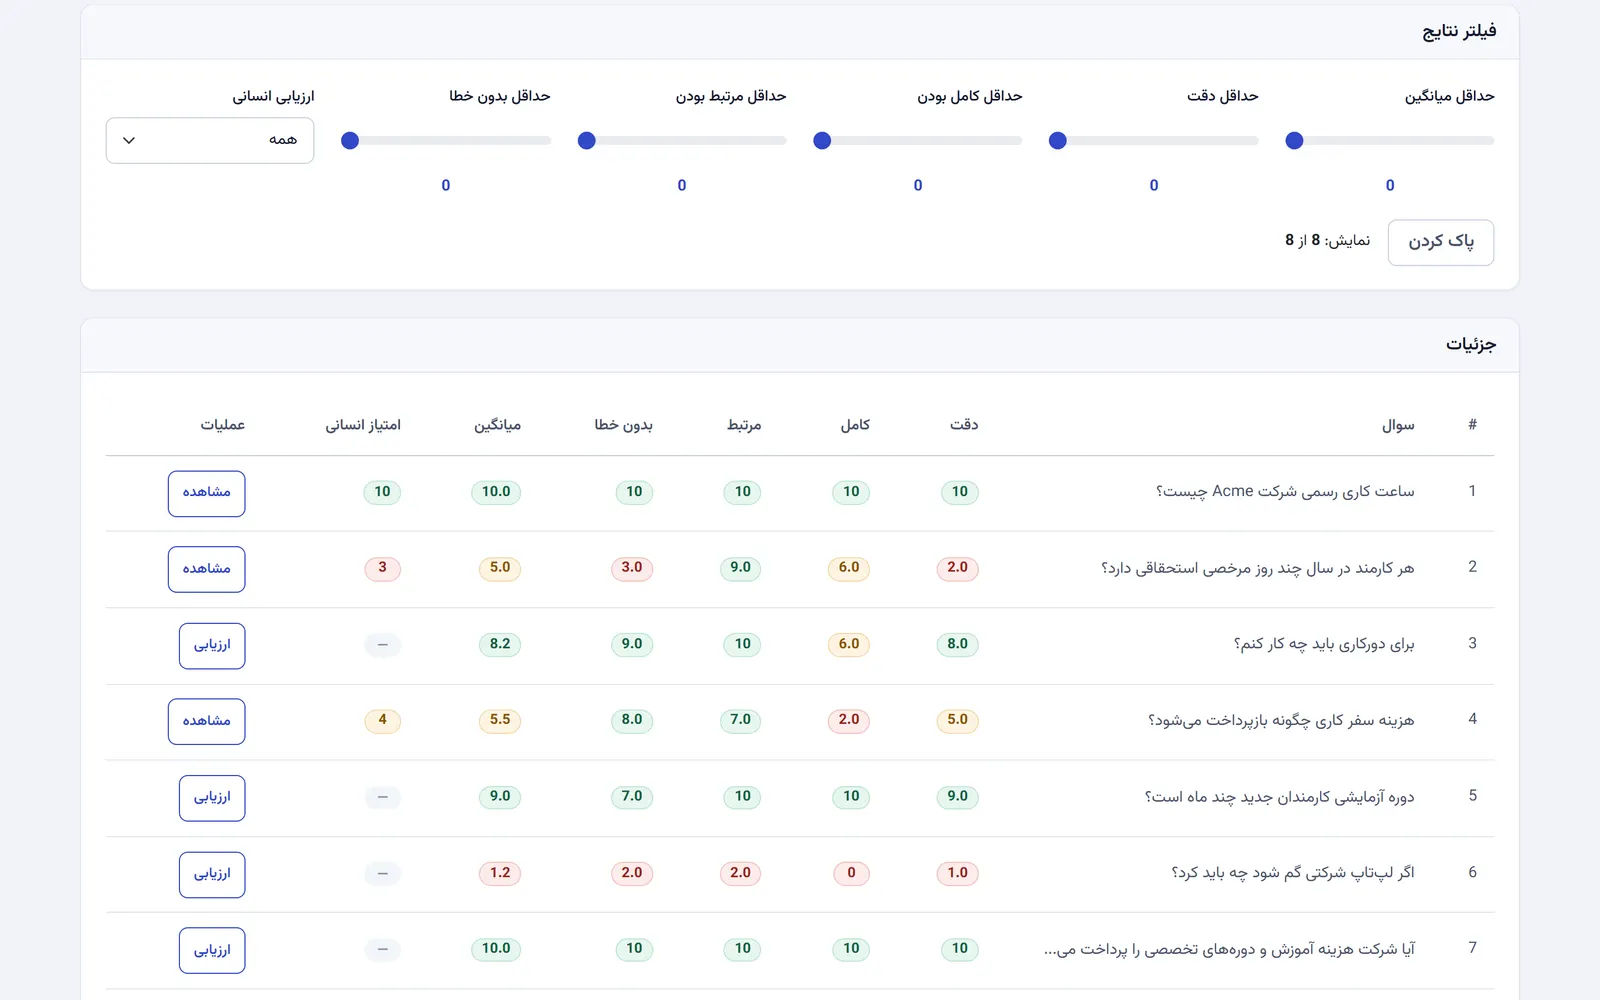This screenshot has height=1000, width=1600.
Task: Click the red 3 human score badge
Action: [x=382, y=568]
